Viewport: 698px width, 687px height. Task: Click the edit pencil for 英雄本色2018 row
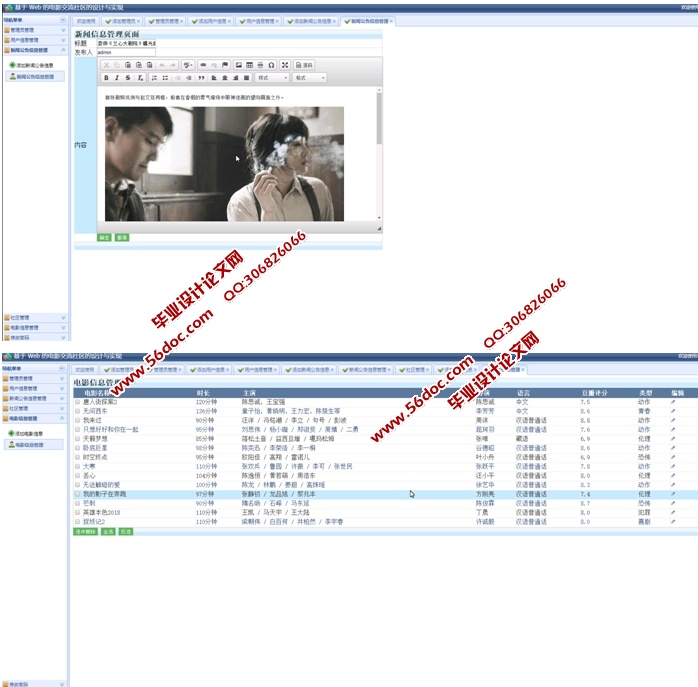[673, 512]
